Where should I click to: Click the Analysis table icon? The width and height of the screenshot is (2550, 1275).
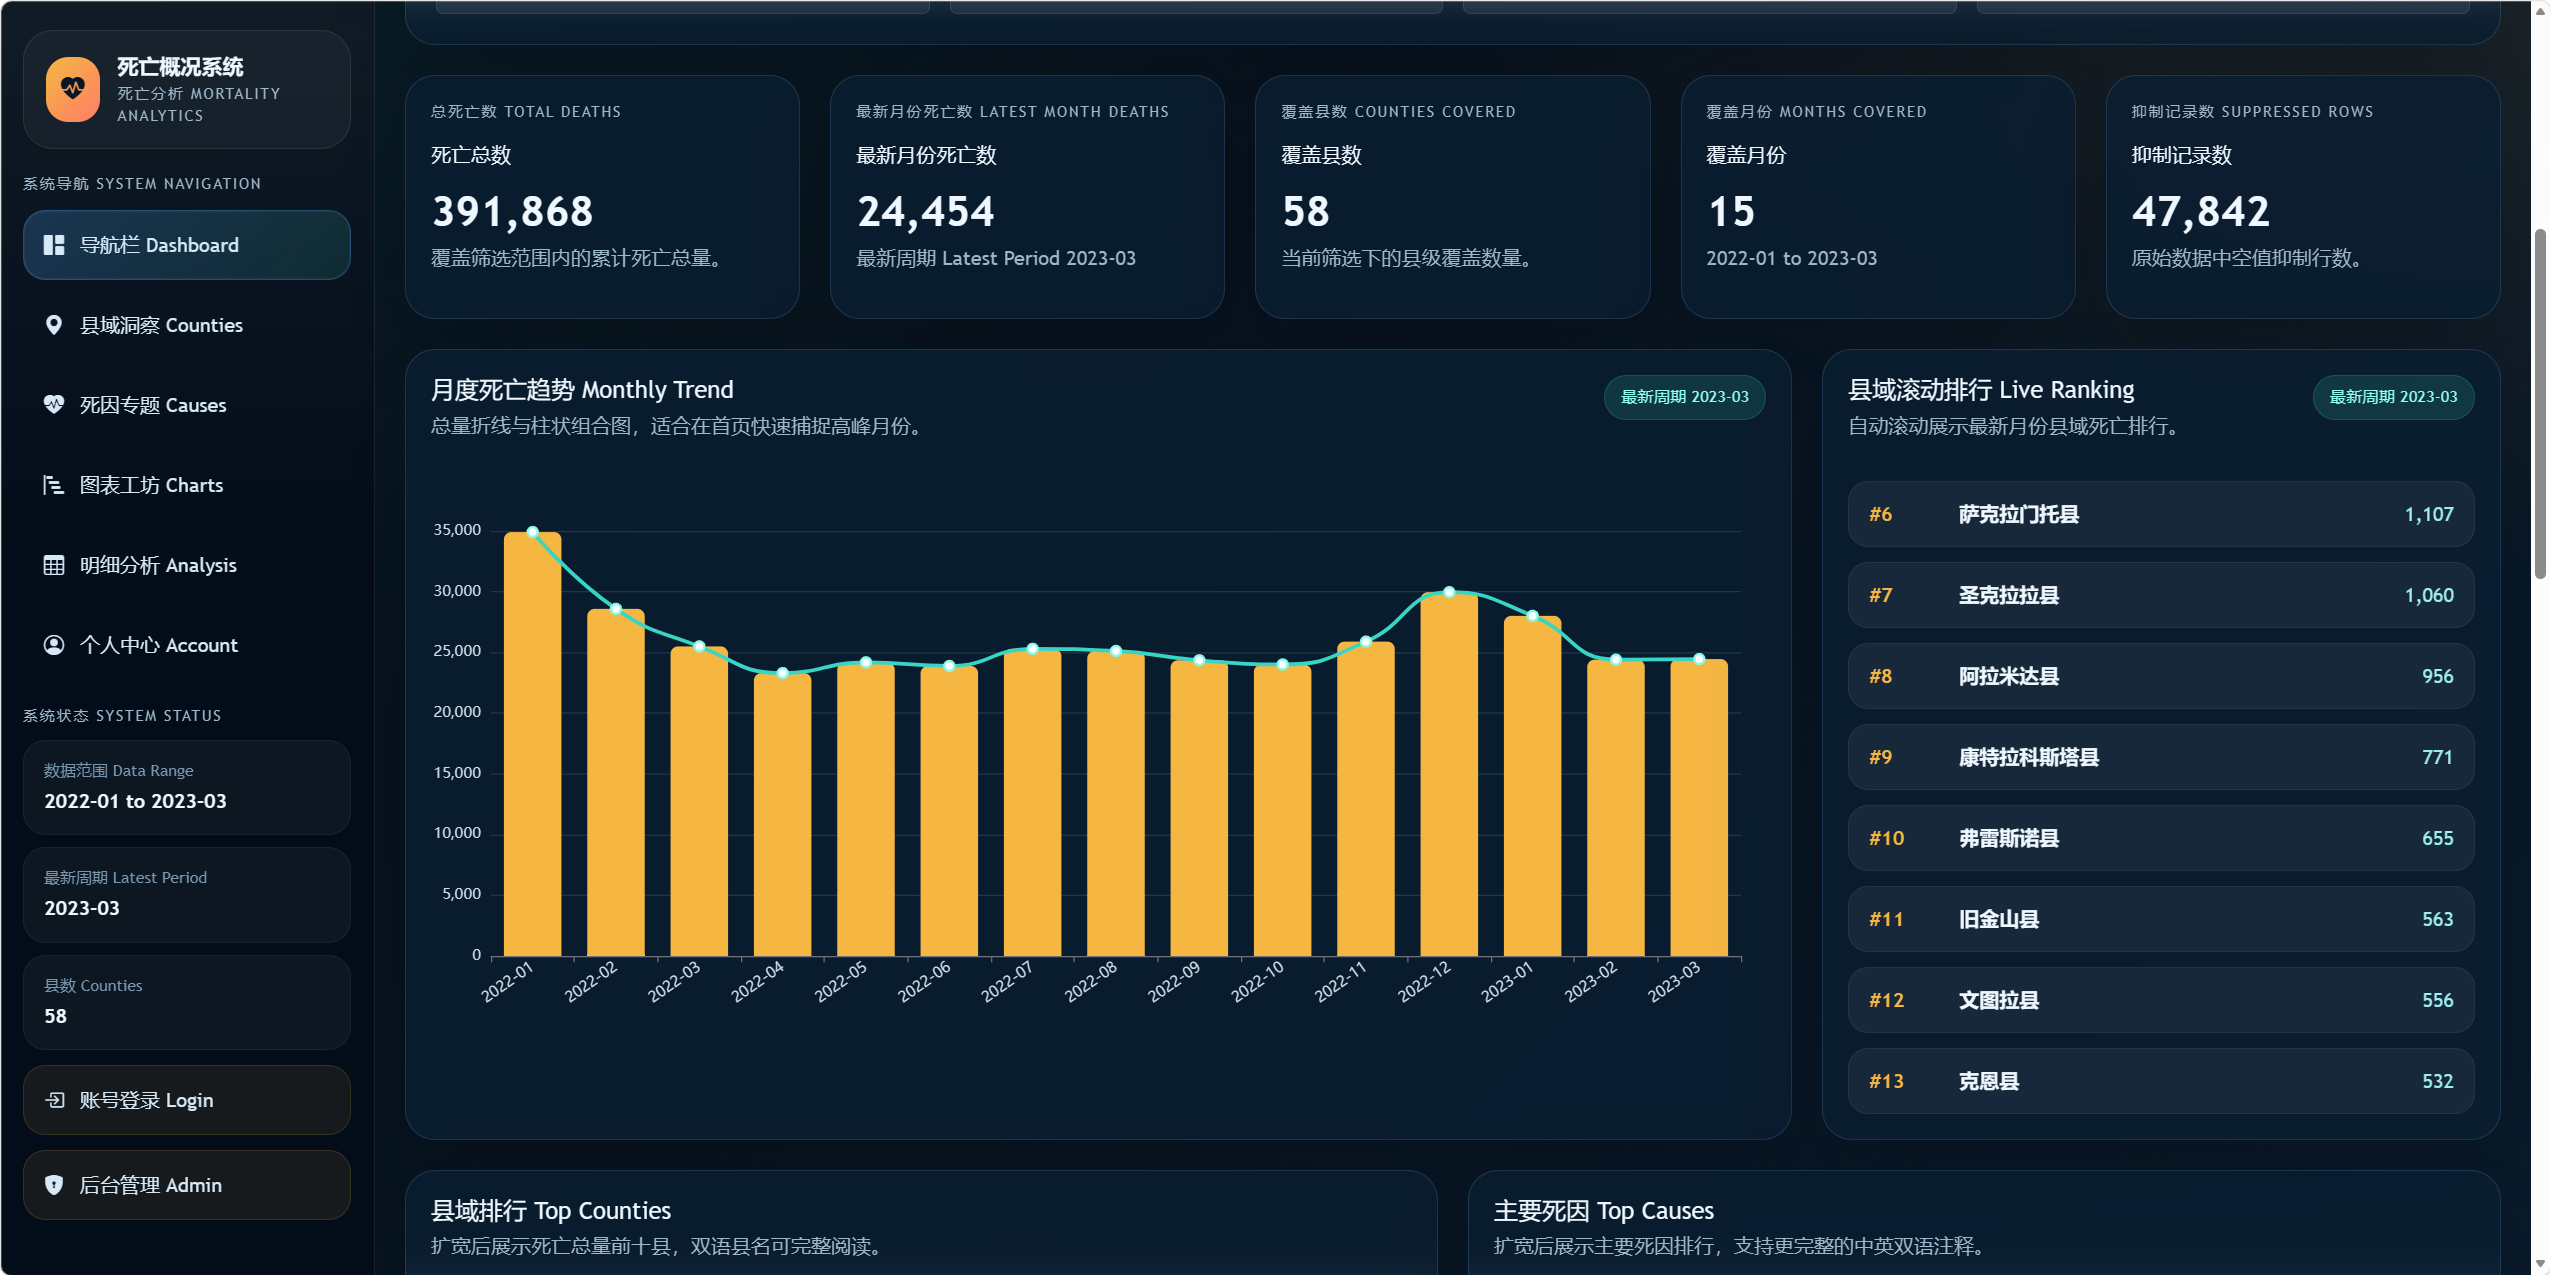pyautogui.click(x=54, y=565)
